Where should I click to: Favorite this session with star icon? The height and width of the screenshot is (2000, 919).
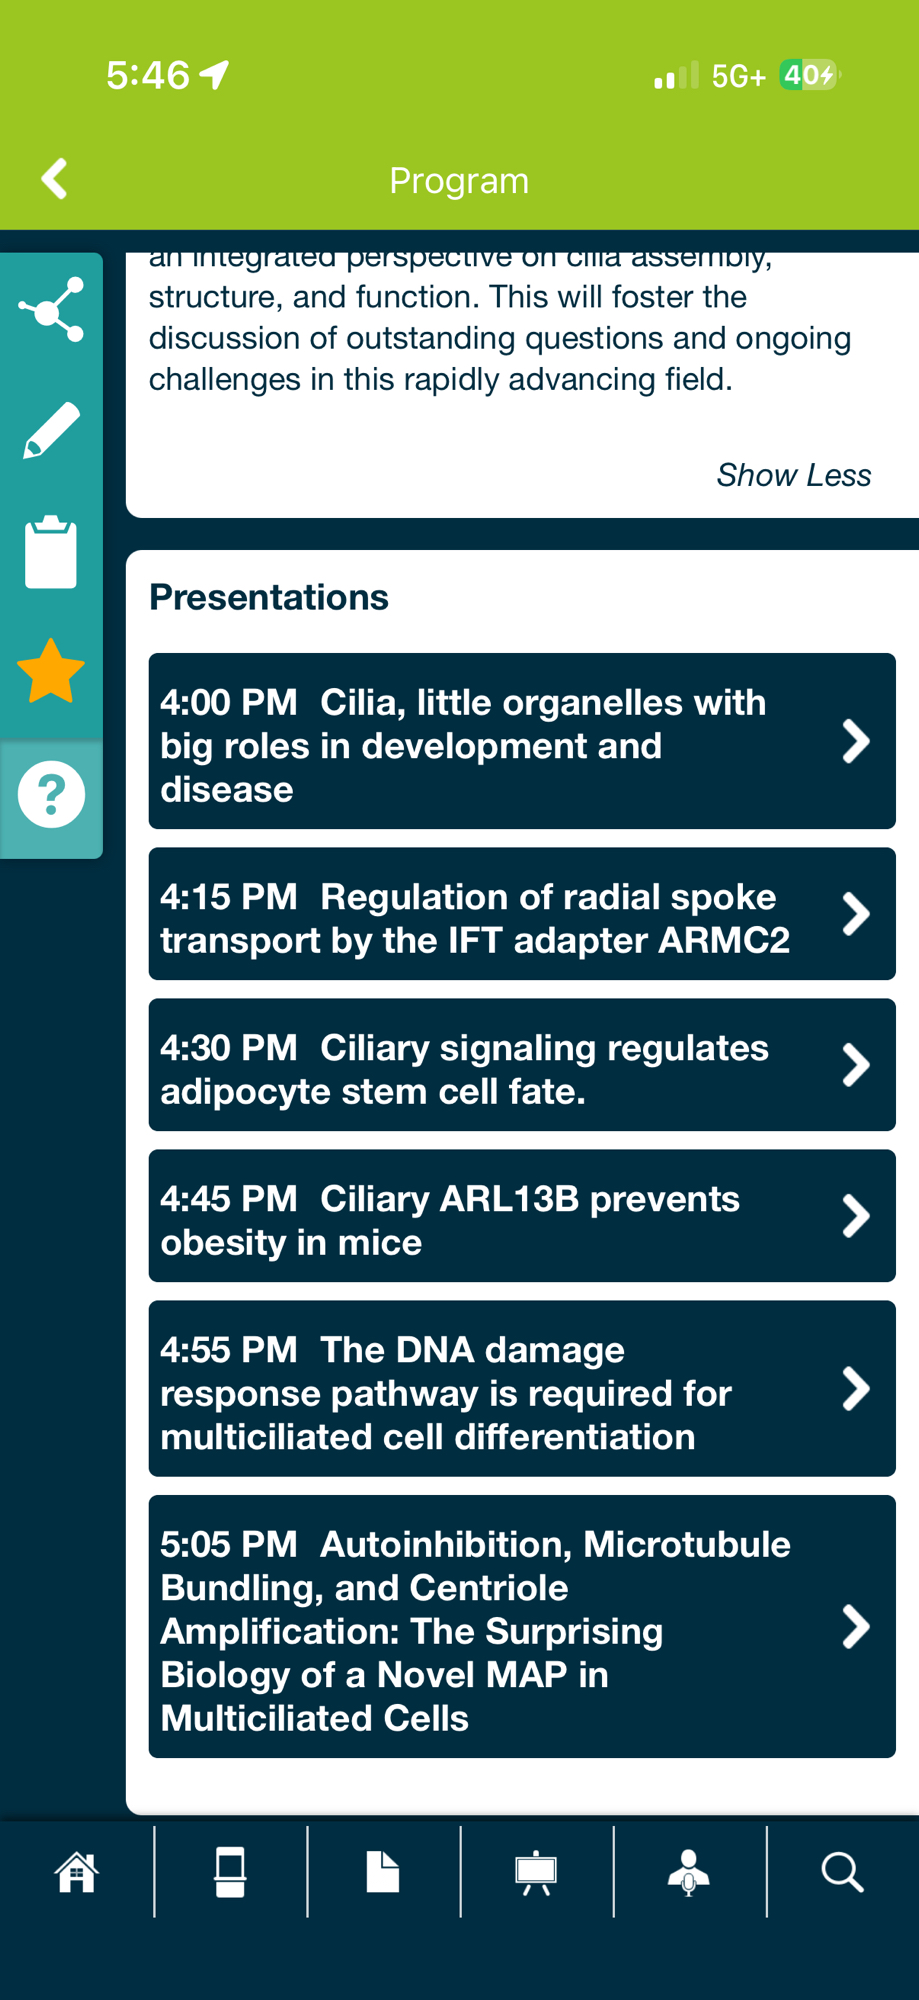point(51,672)
